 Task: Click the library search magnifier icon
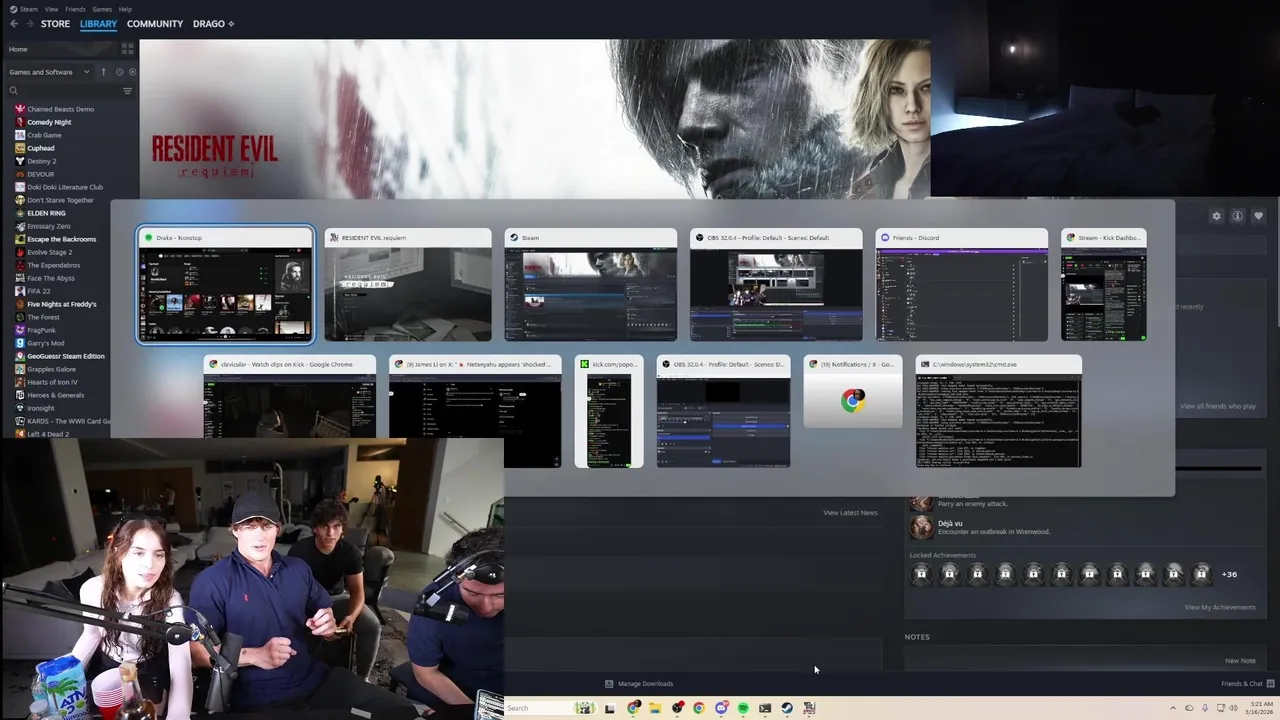tap(14, 91)
